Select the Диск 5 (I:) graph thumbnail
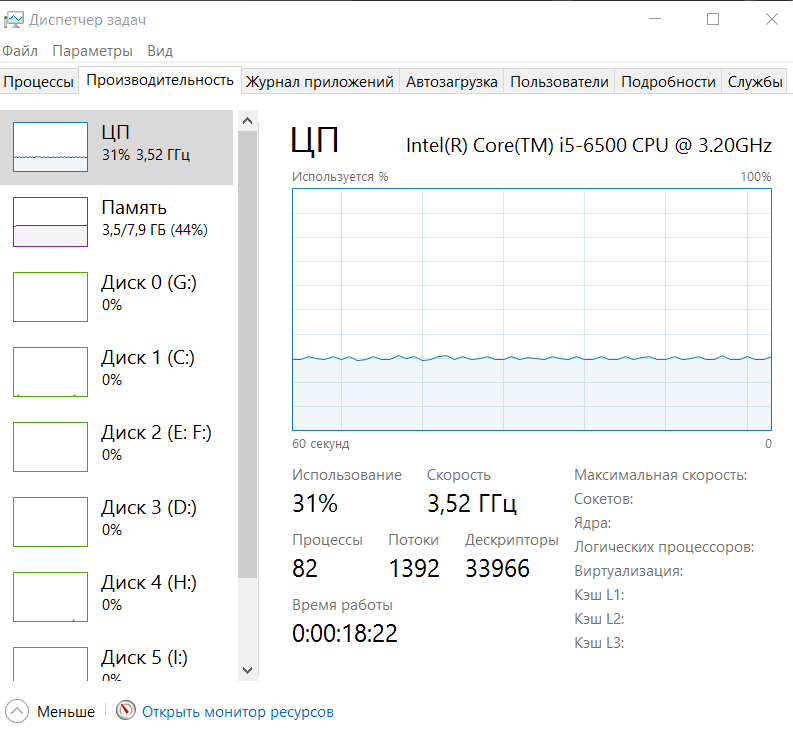This screenshot has height=730, width=793. tap(50, 664)
